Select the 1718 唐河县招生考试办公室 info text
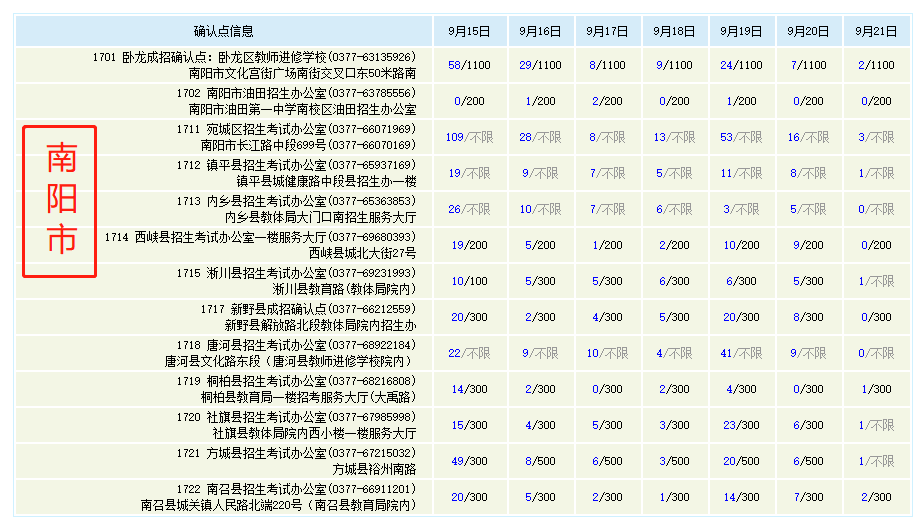920x532 pixels. point(290,353)
